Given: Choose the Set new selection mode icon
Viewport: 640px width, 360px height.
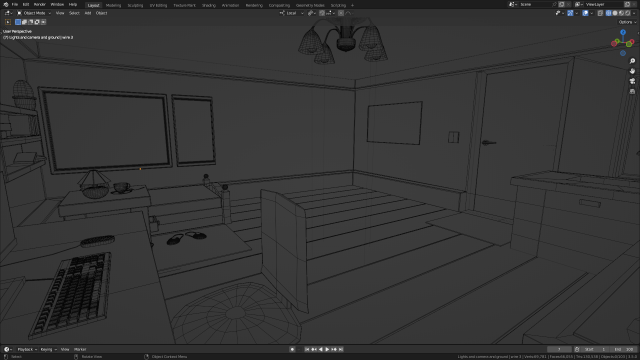Looking at the screenshot, I should pos(18,22).
